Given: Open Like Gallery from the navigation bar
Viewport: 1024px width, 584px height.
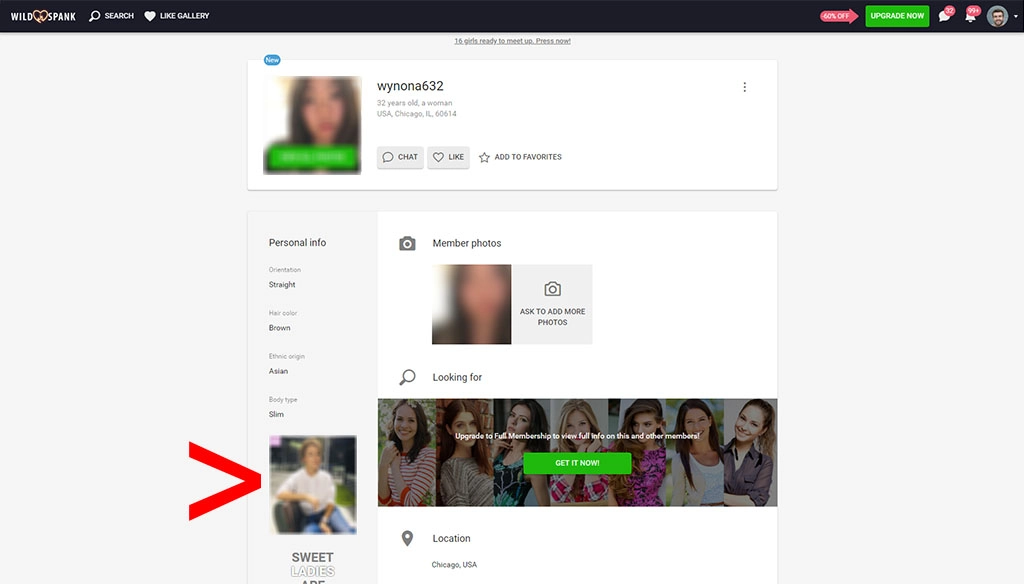Looking at the screenshot, I should point(177,16).
